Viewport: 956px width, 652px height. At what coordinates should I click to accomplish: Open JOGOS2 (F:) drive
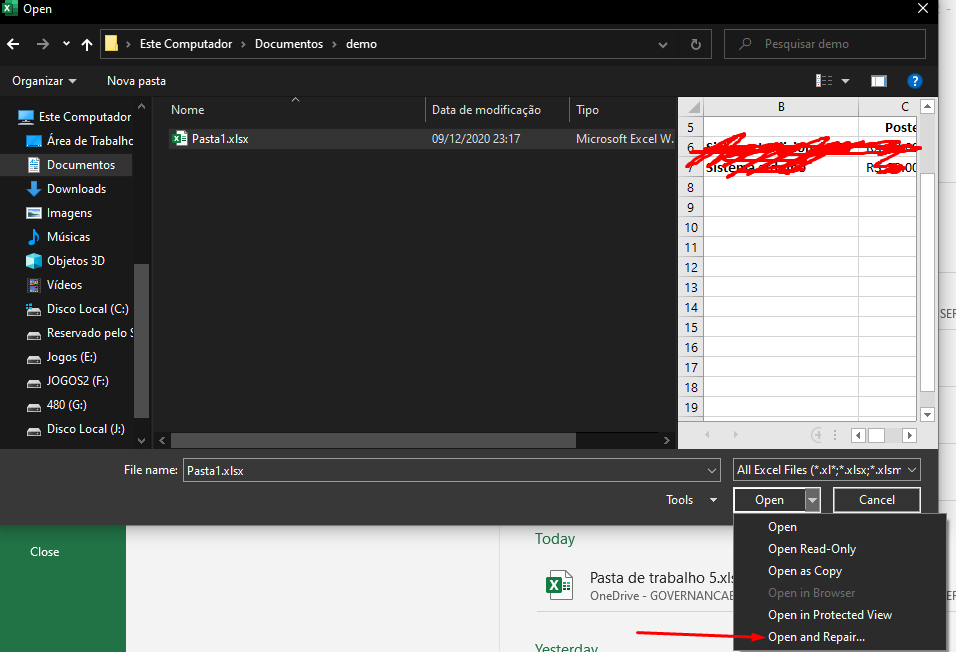pyautogui.click(x=67, y=381)
